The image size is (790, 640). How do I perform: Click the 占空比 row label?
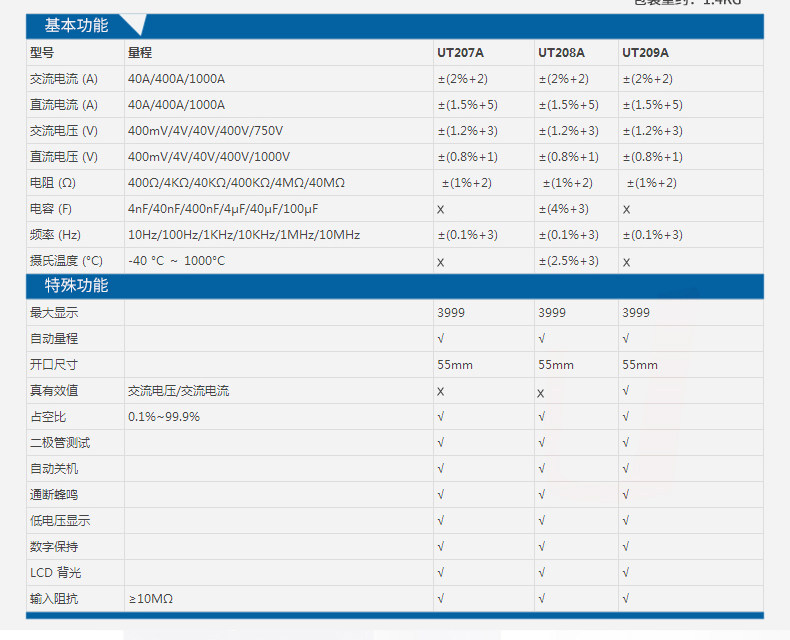tap(48, 417)
